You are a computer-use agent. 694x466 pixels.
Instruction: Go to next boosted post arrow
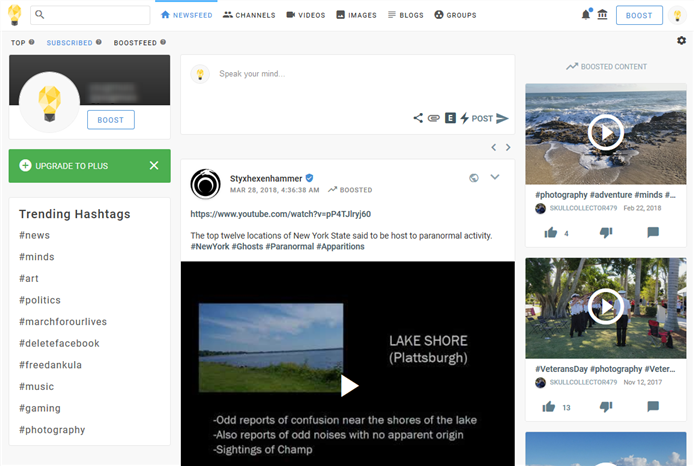click(508, 148)
